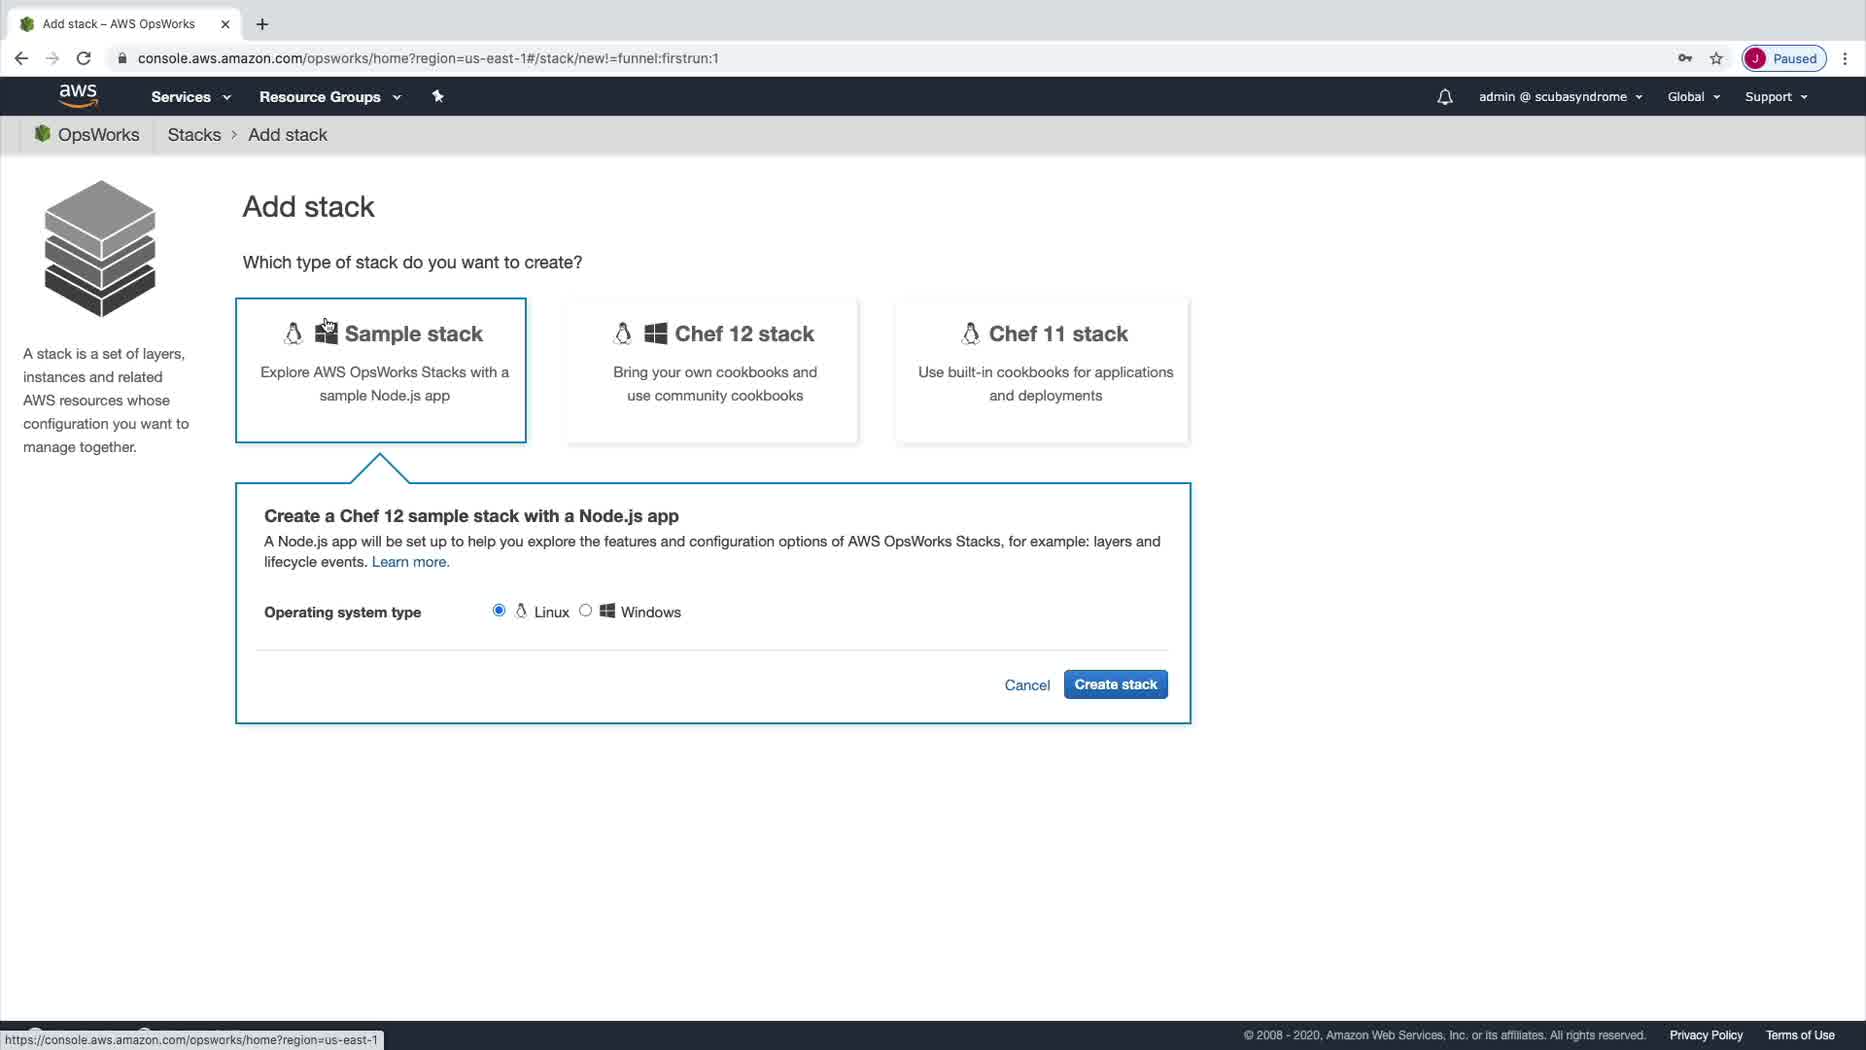1866x1050 pixels.
Task: Expand the Resource Groups dropdown
Action: click(x=330, y=97)
